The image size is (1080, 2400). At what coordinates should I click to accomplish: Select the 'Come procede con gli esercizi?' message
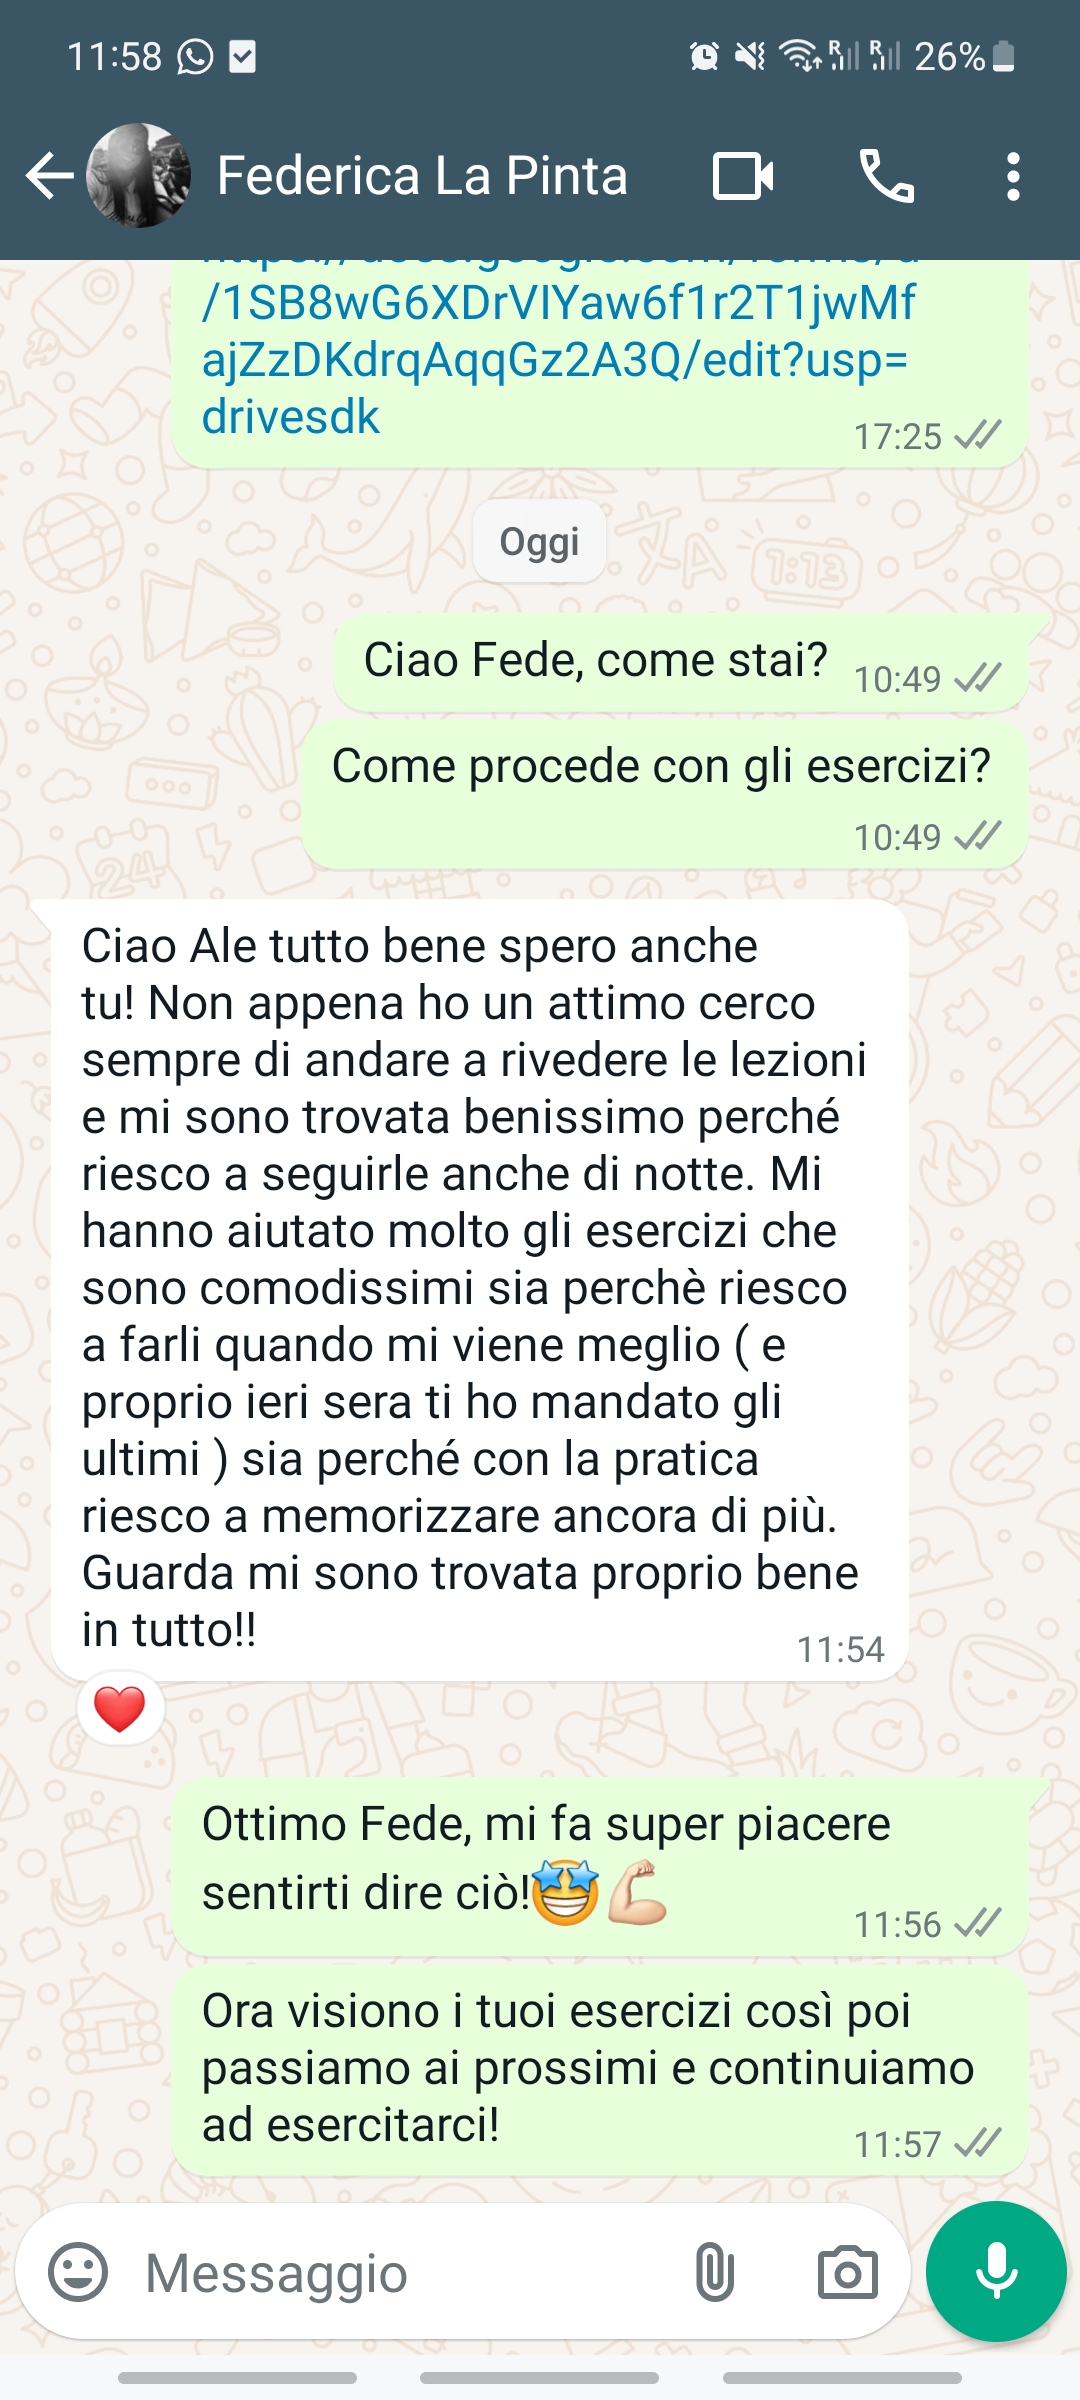tap(665, 795)
